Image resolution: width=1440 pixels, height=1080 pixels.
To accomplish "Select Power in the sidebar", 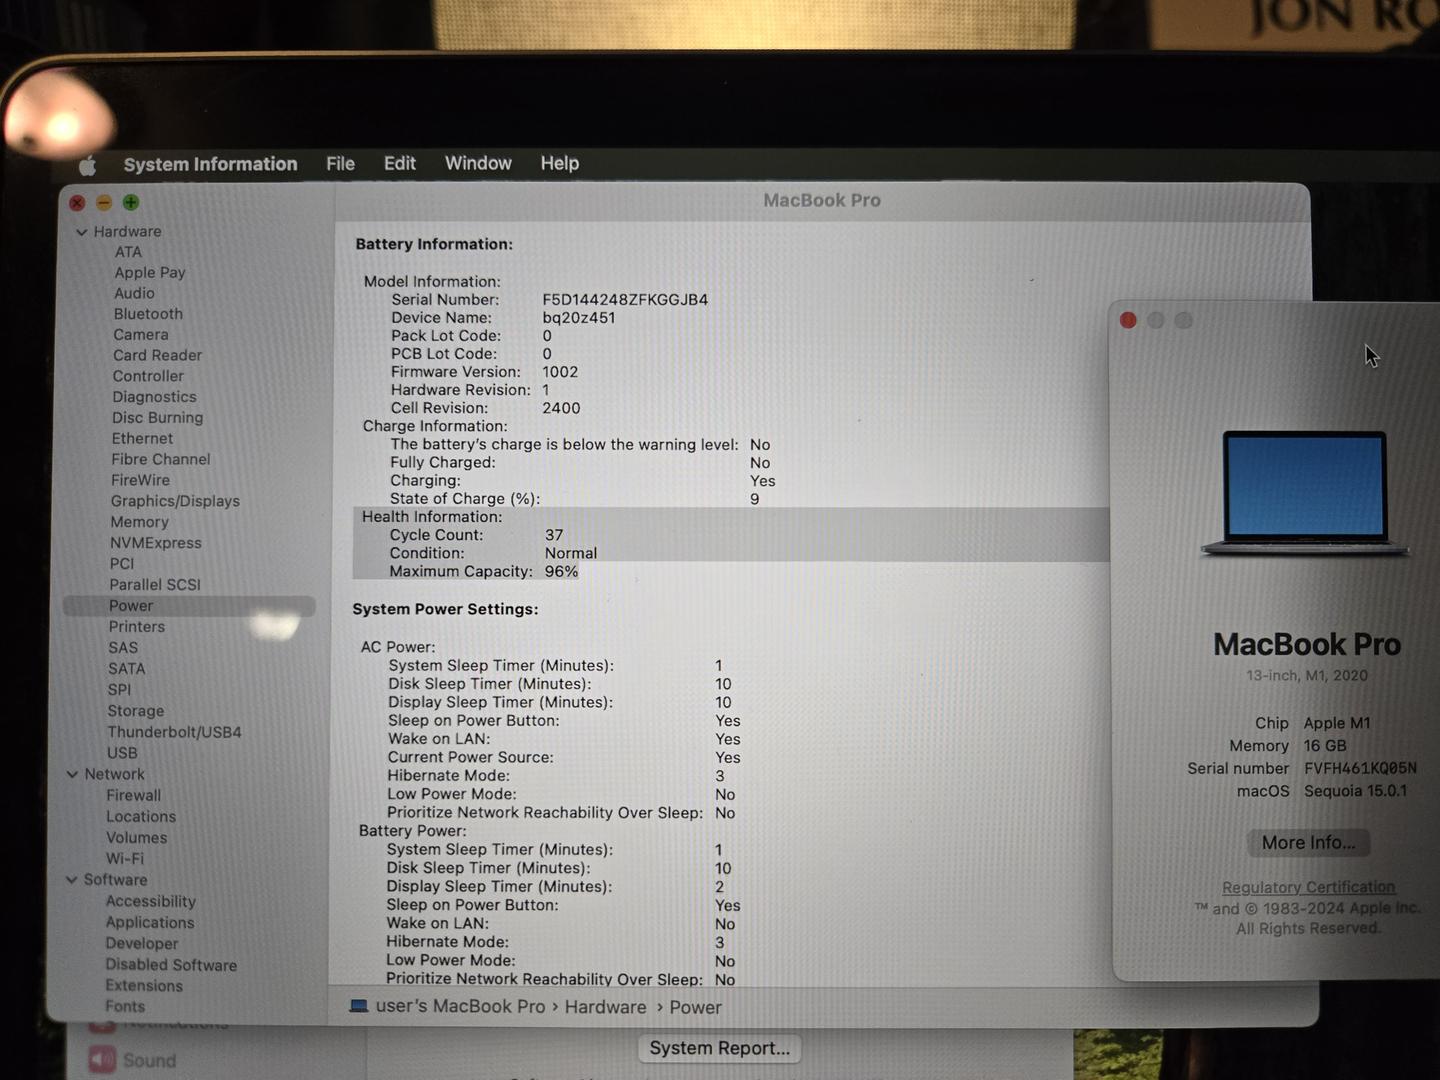I will pyautogui.click(x=189, y=606).
